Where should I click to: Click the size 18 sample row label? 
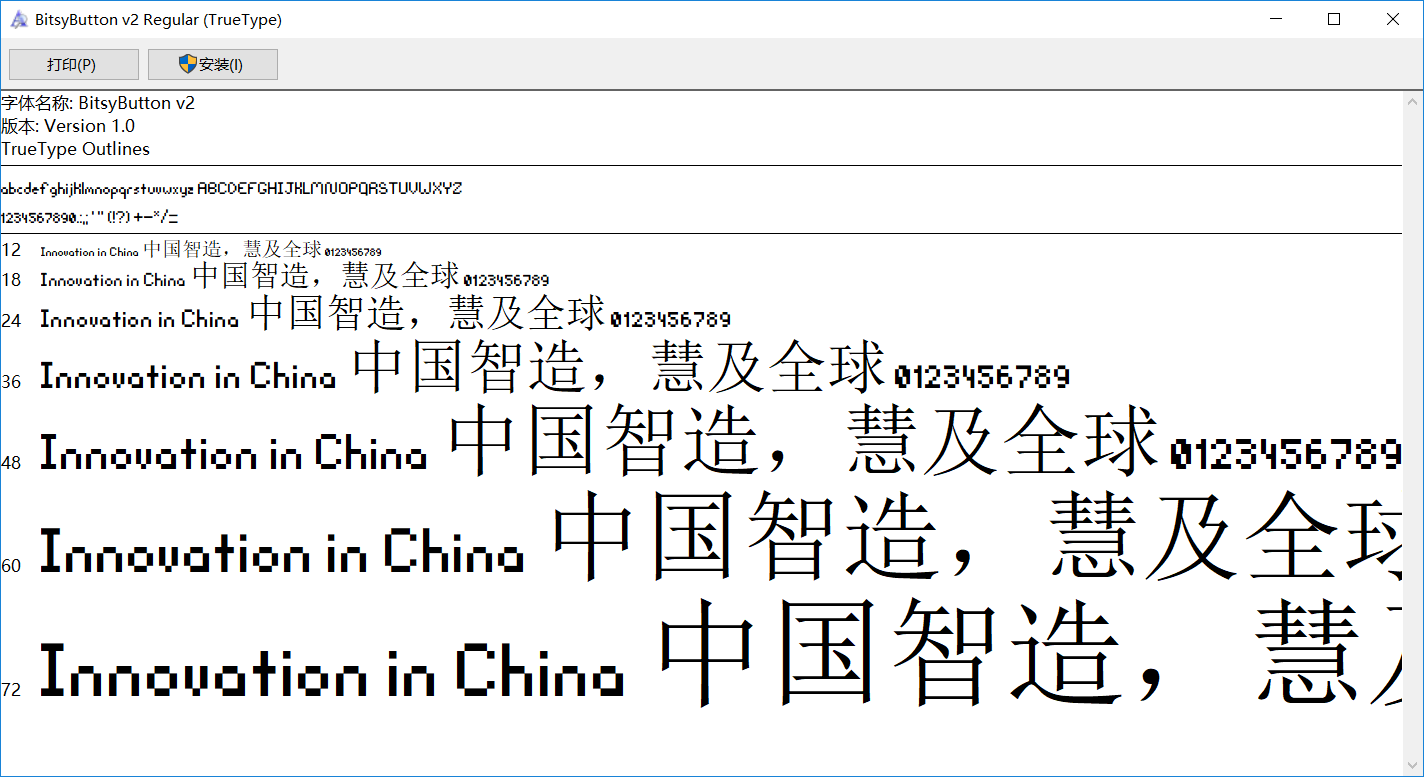click(x=11, y=279)
